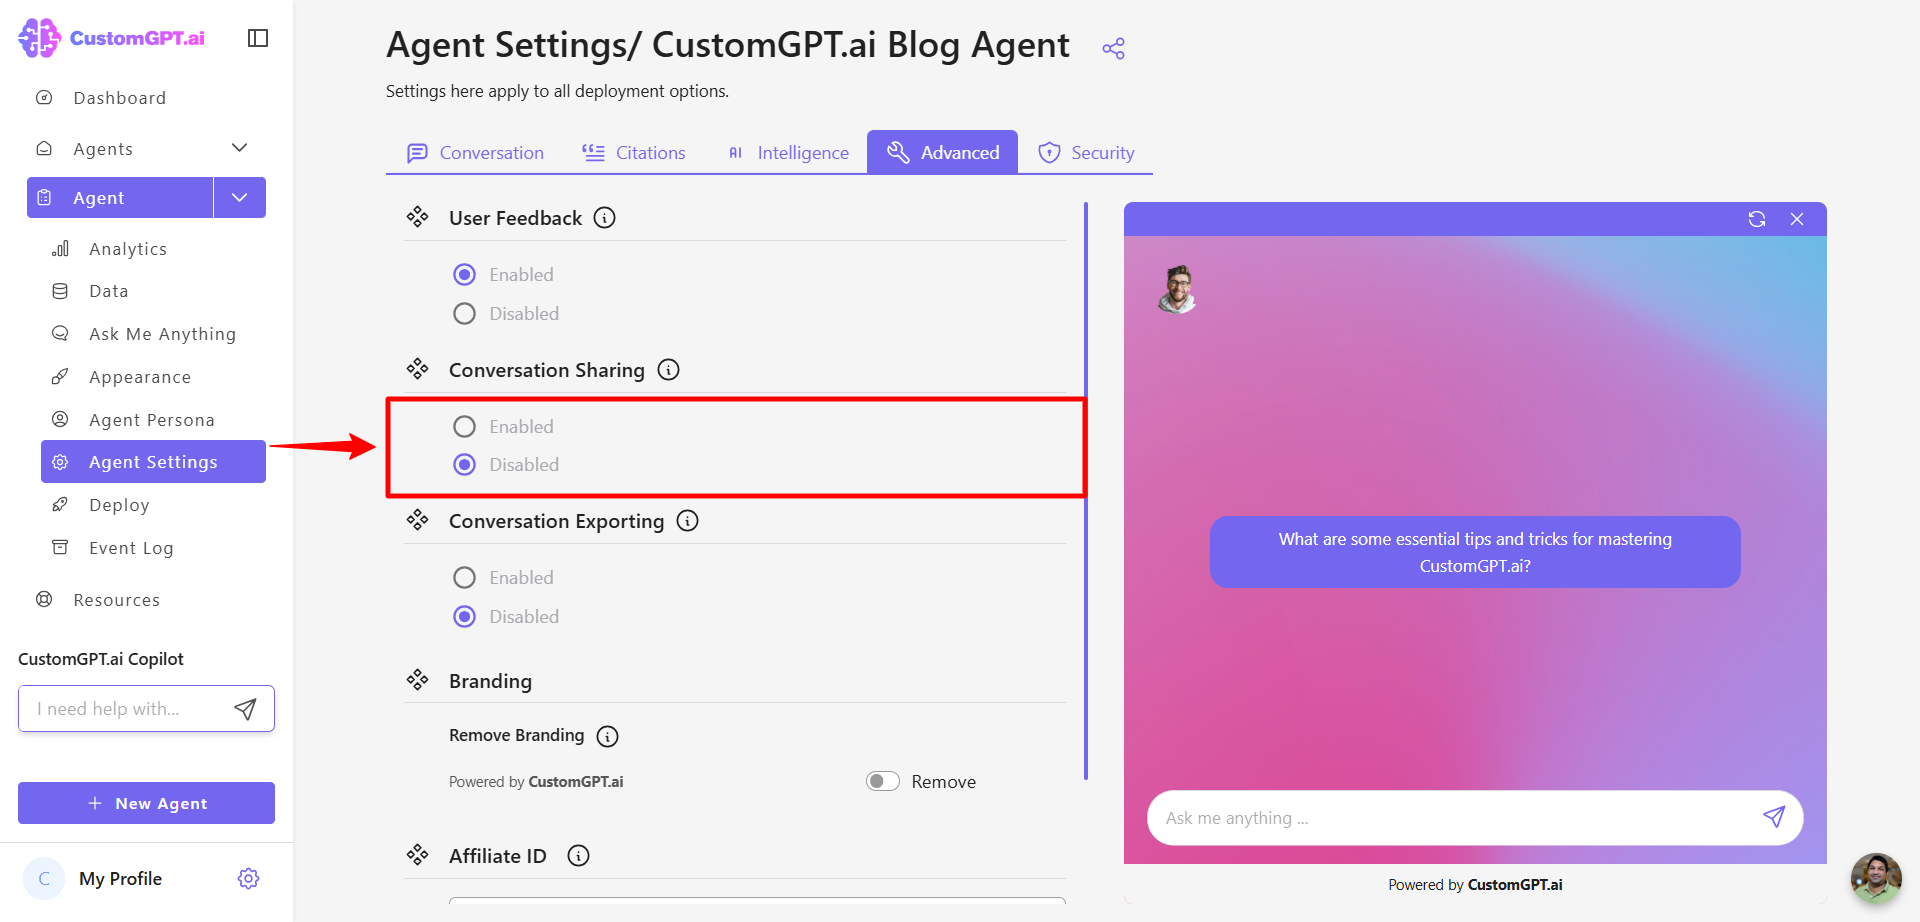Open the floating support avatar bubble
Image resolution: width=1920 pixels, height=922 pixels.
pyautogui.click(x=1876, y=878)
